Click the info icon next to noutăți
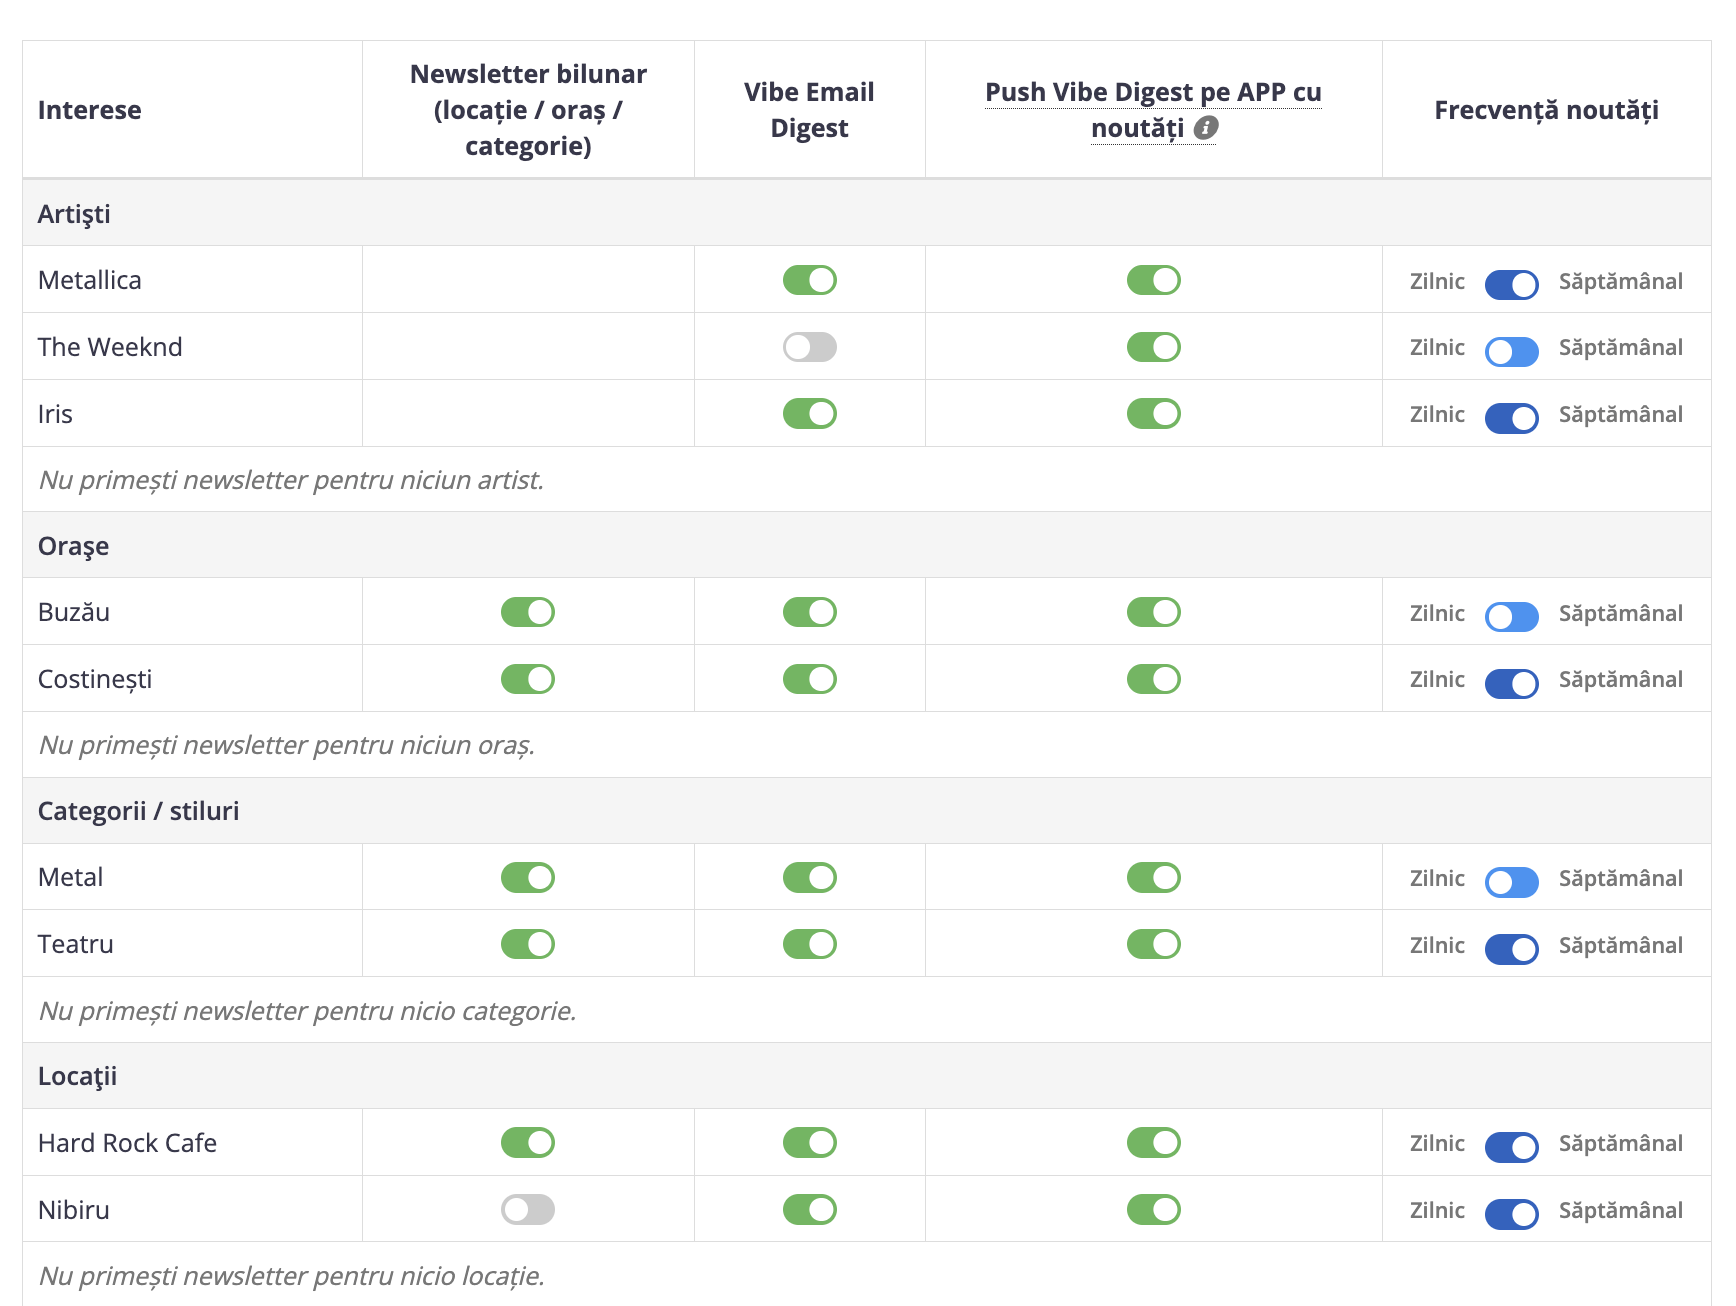Screen dimensions: 1736x1306 (1206, 128)
